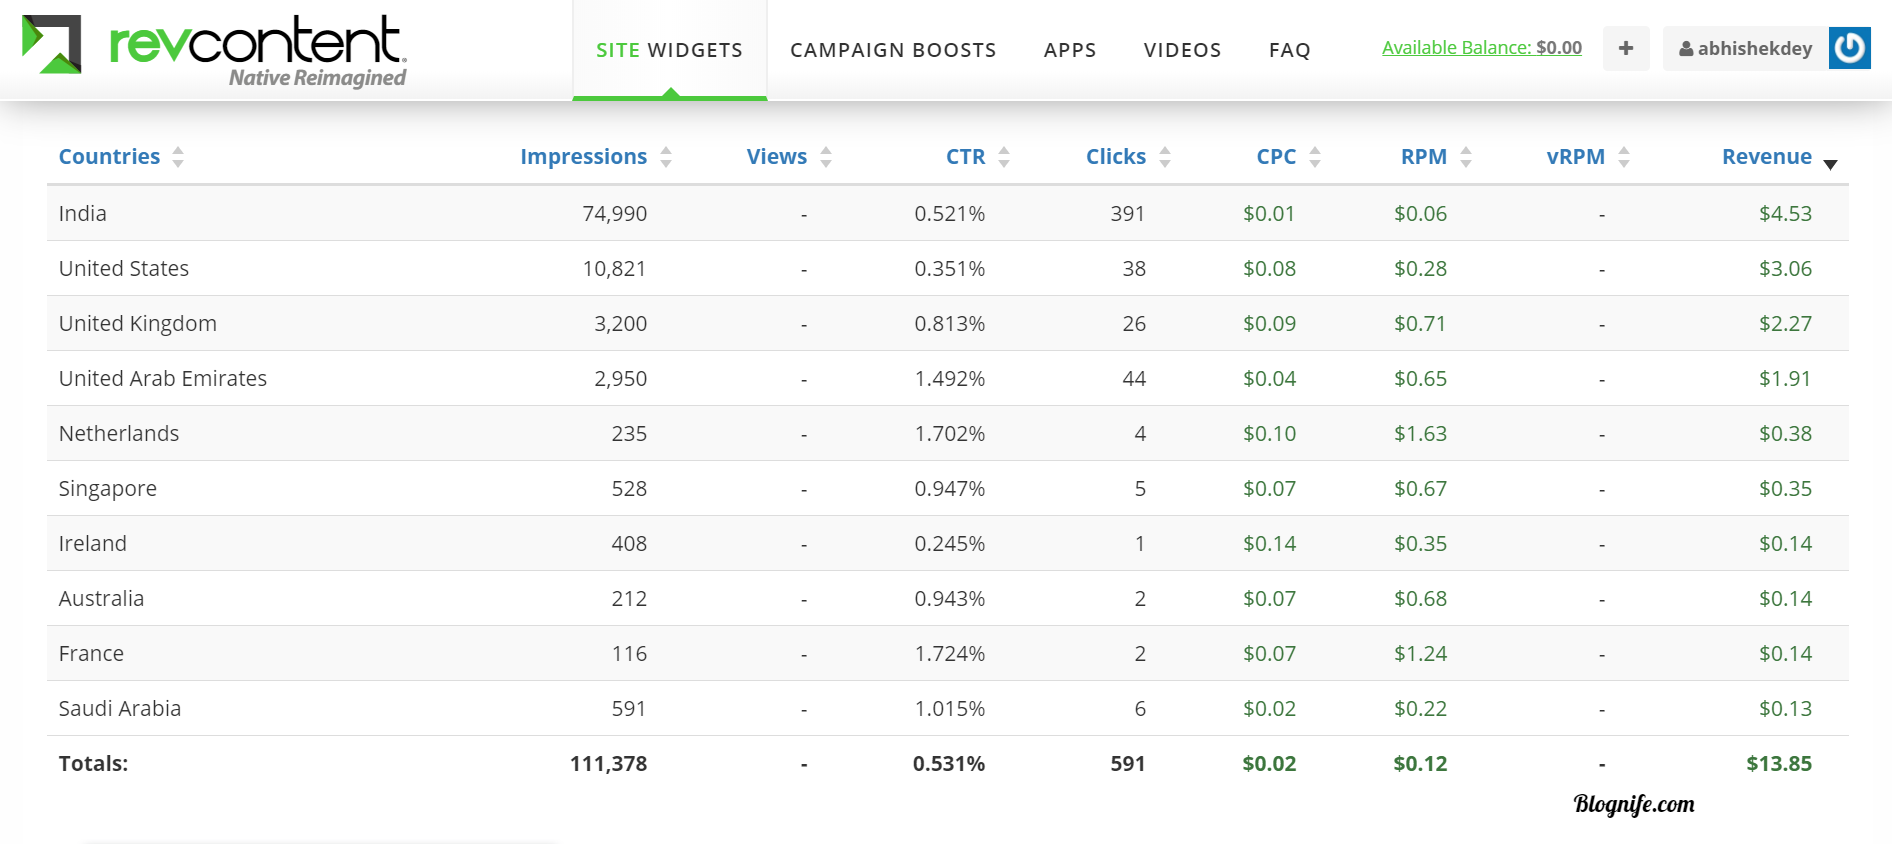Click India clicks value 391
This screenshot has width=1892, height=844.
1128,213
